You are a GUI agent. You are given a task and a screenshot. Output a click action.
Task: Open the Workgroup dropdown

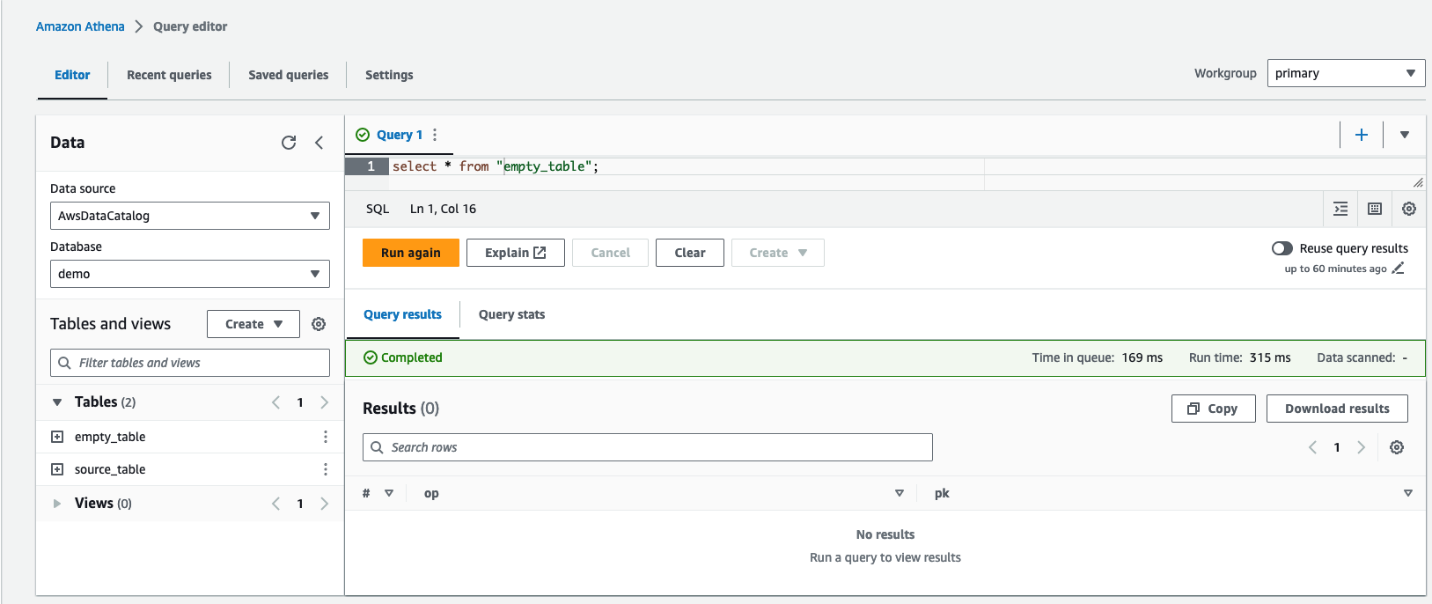(x=1345, y=72)
